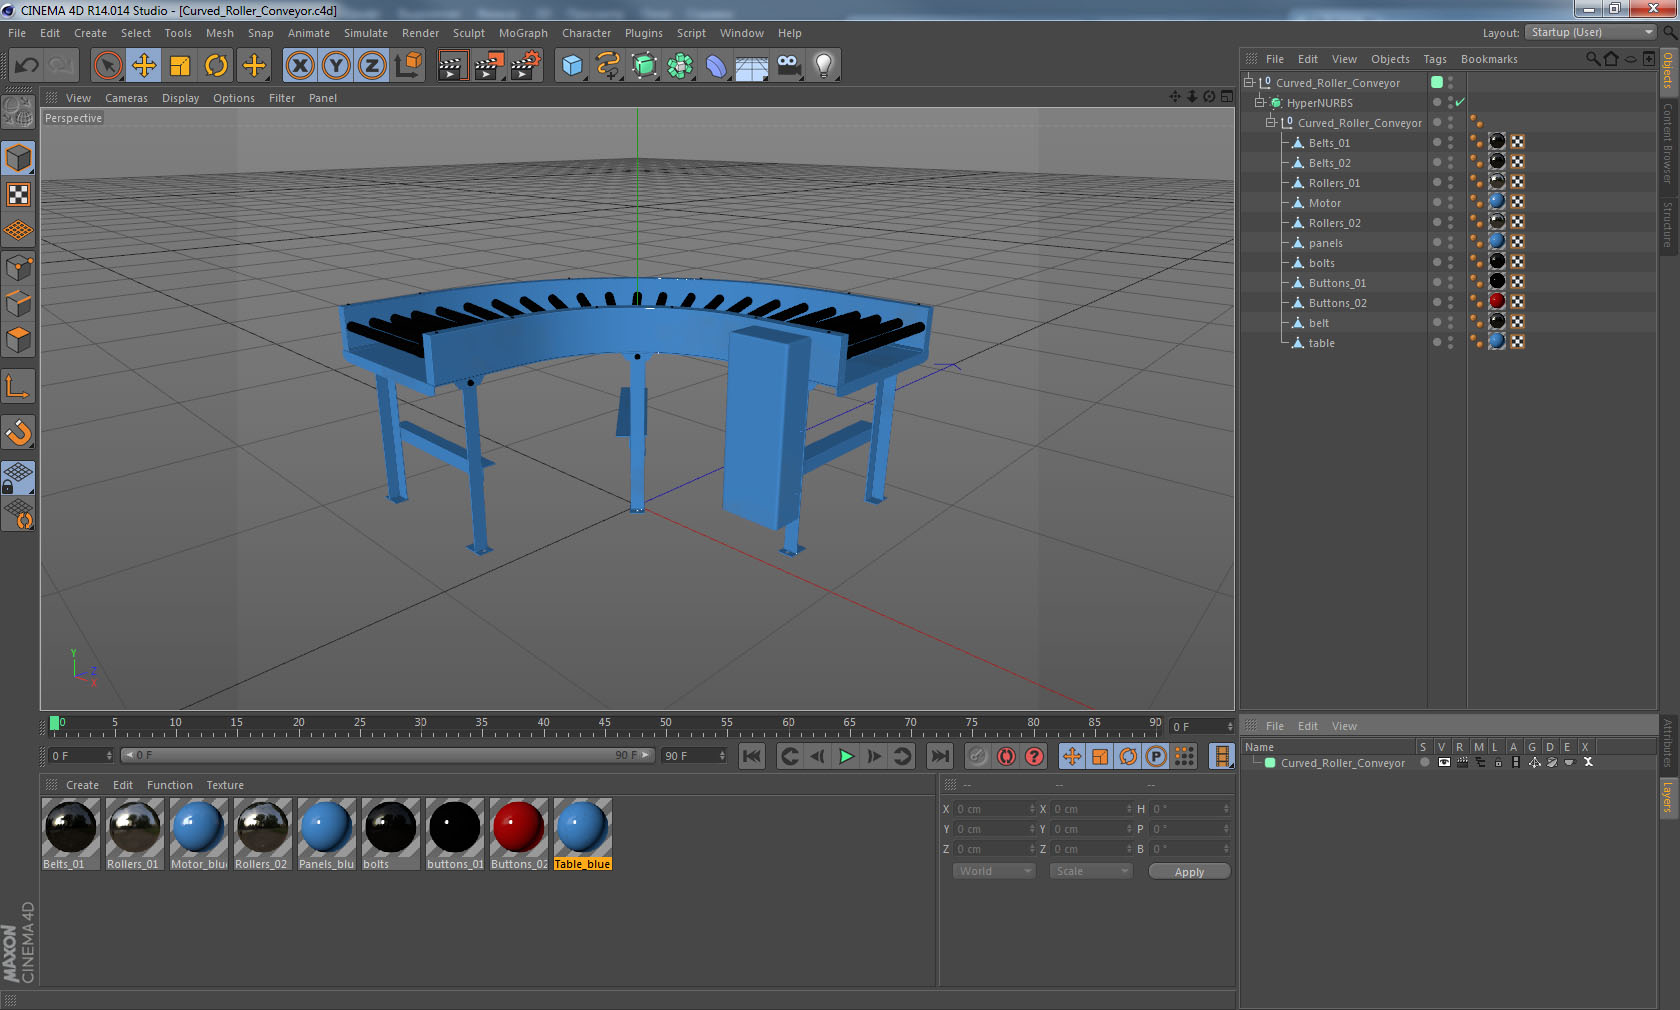Add a floor environment object
The image size is (1680, 1010).
pyautogui.click(x=752, y=66)
